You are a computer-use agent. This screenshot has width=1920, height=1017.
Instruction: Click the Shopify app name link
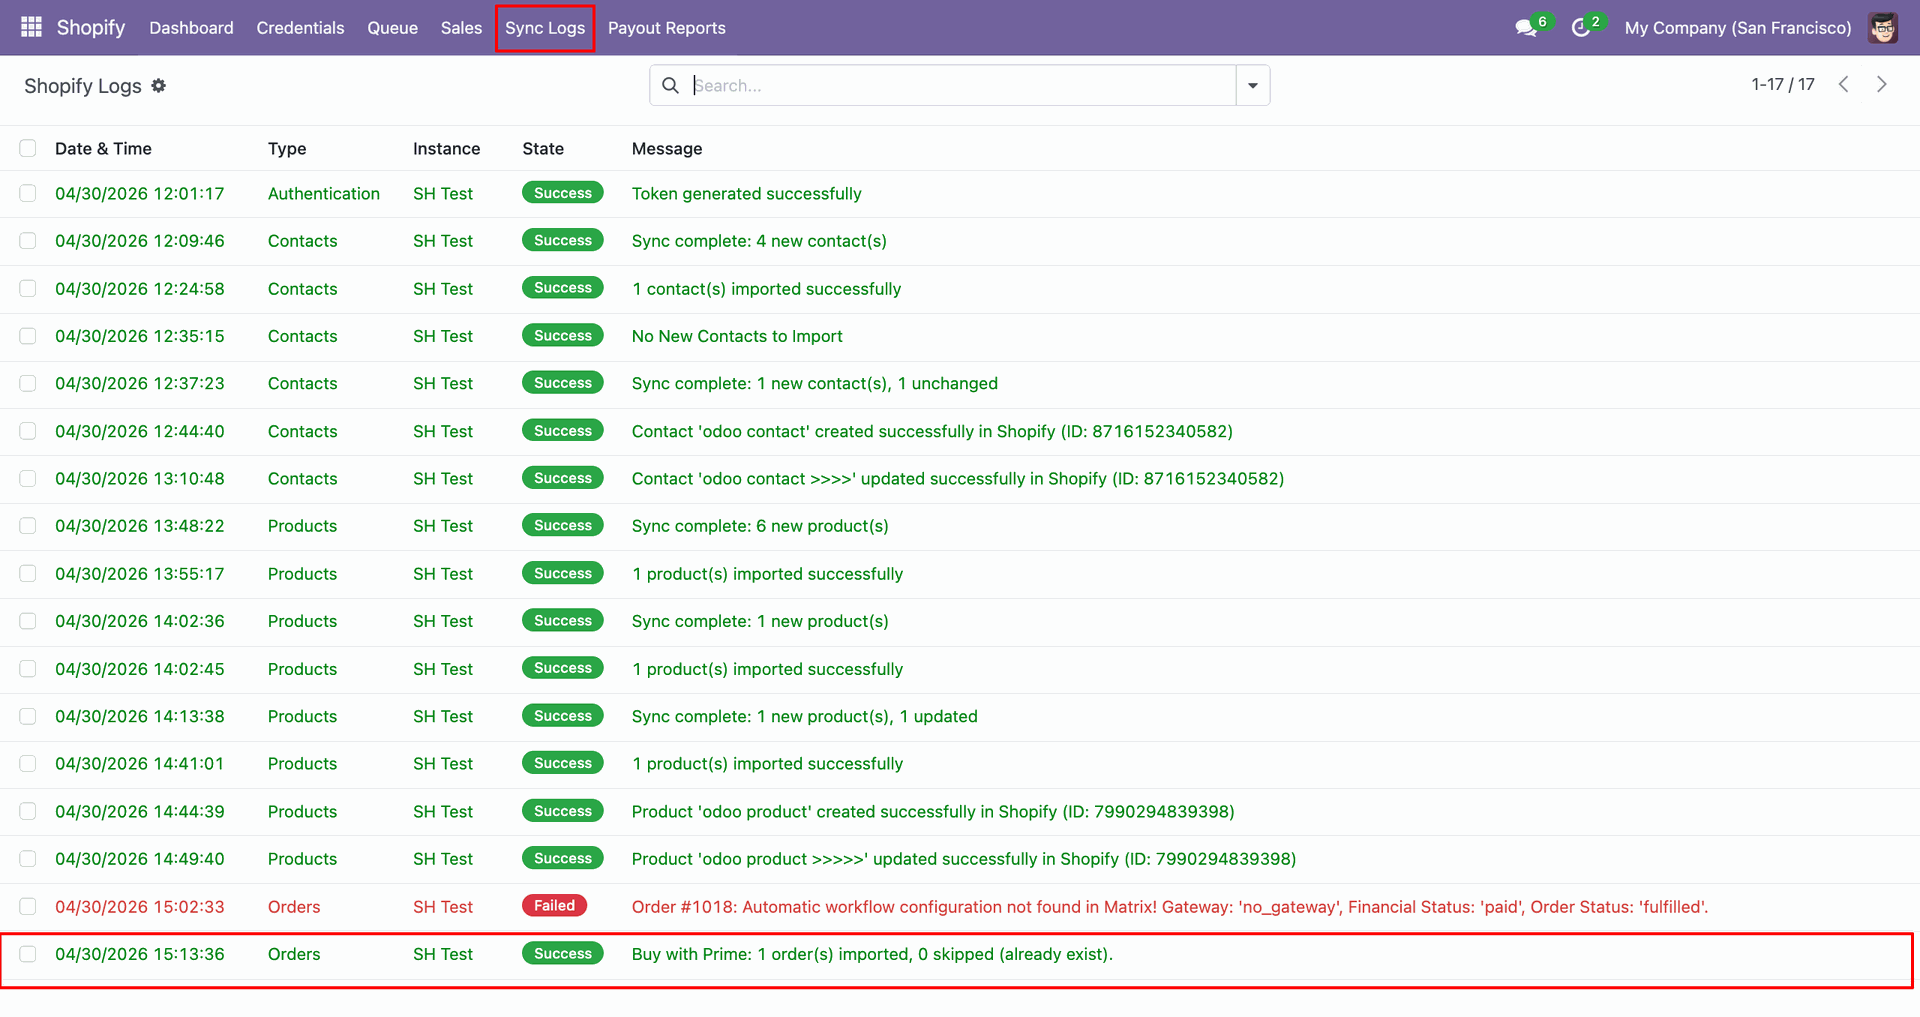[x=91, y=27]
